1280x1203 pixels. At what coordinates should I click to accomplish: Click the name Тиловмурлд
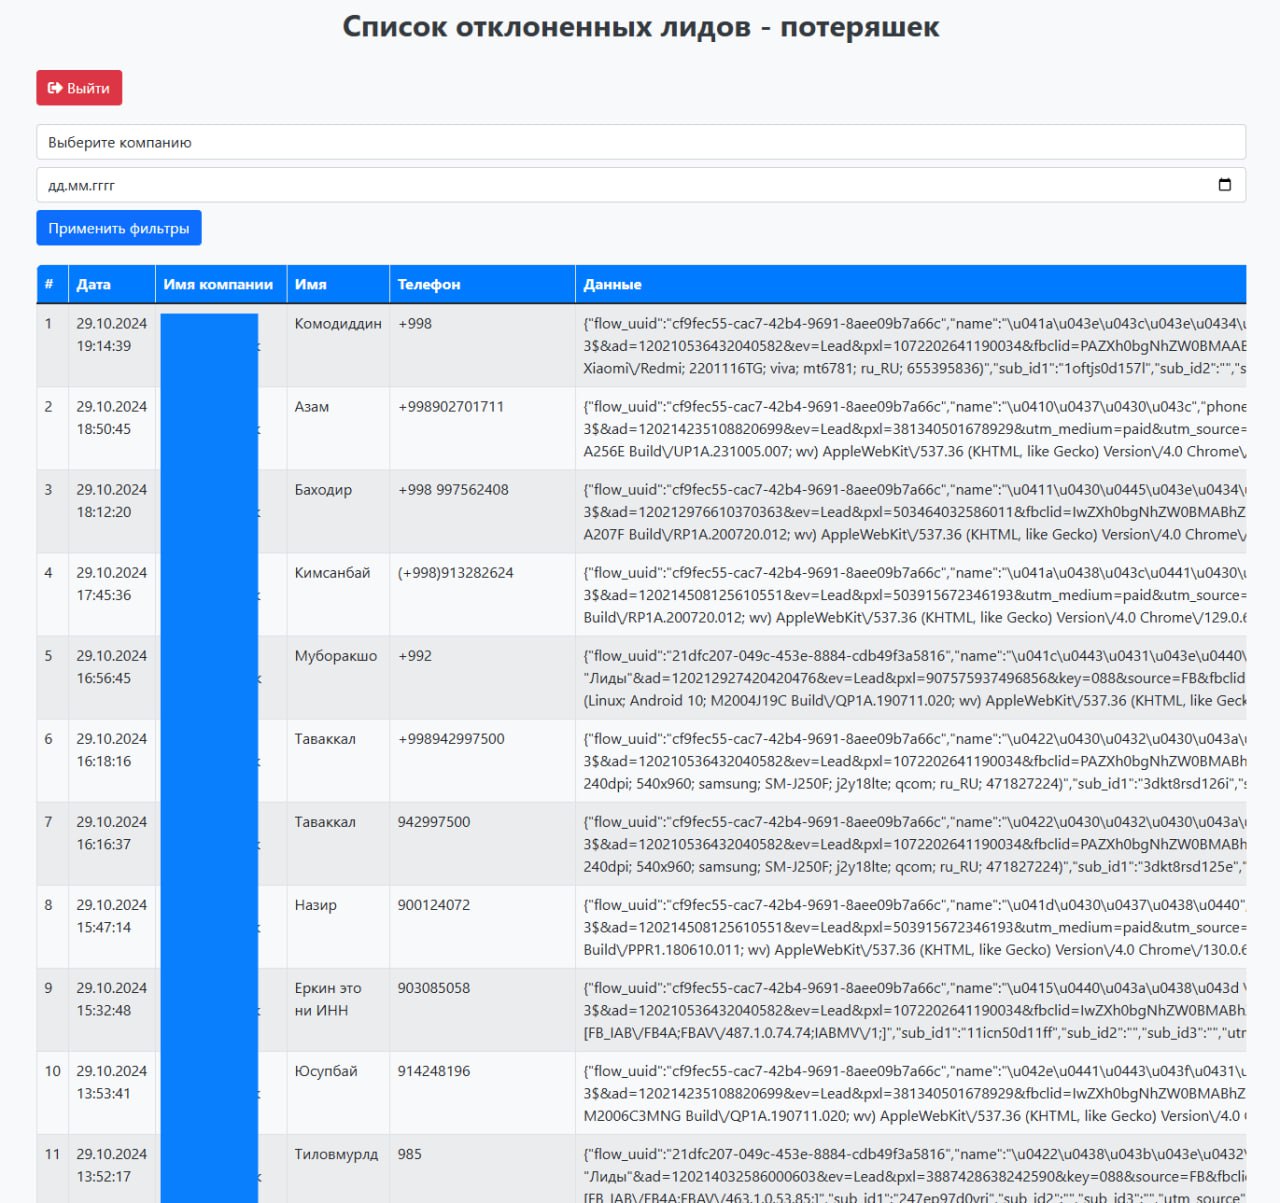click(336, 1153)
